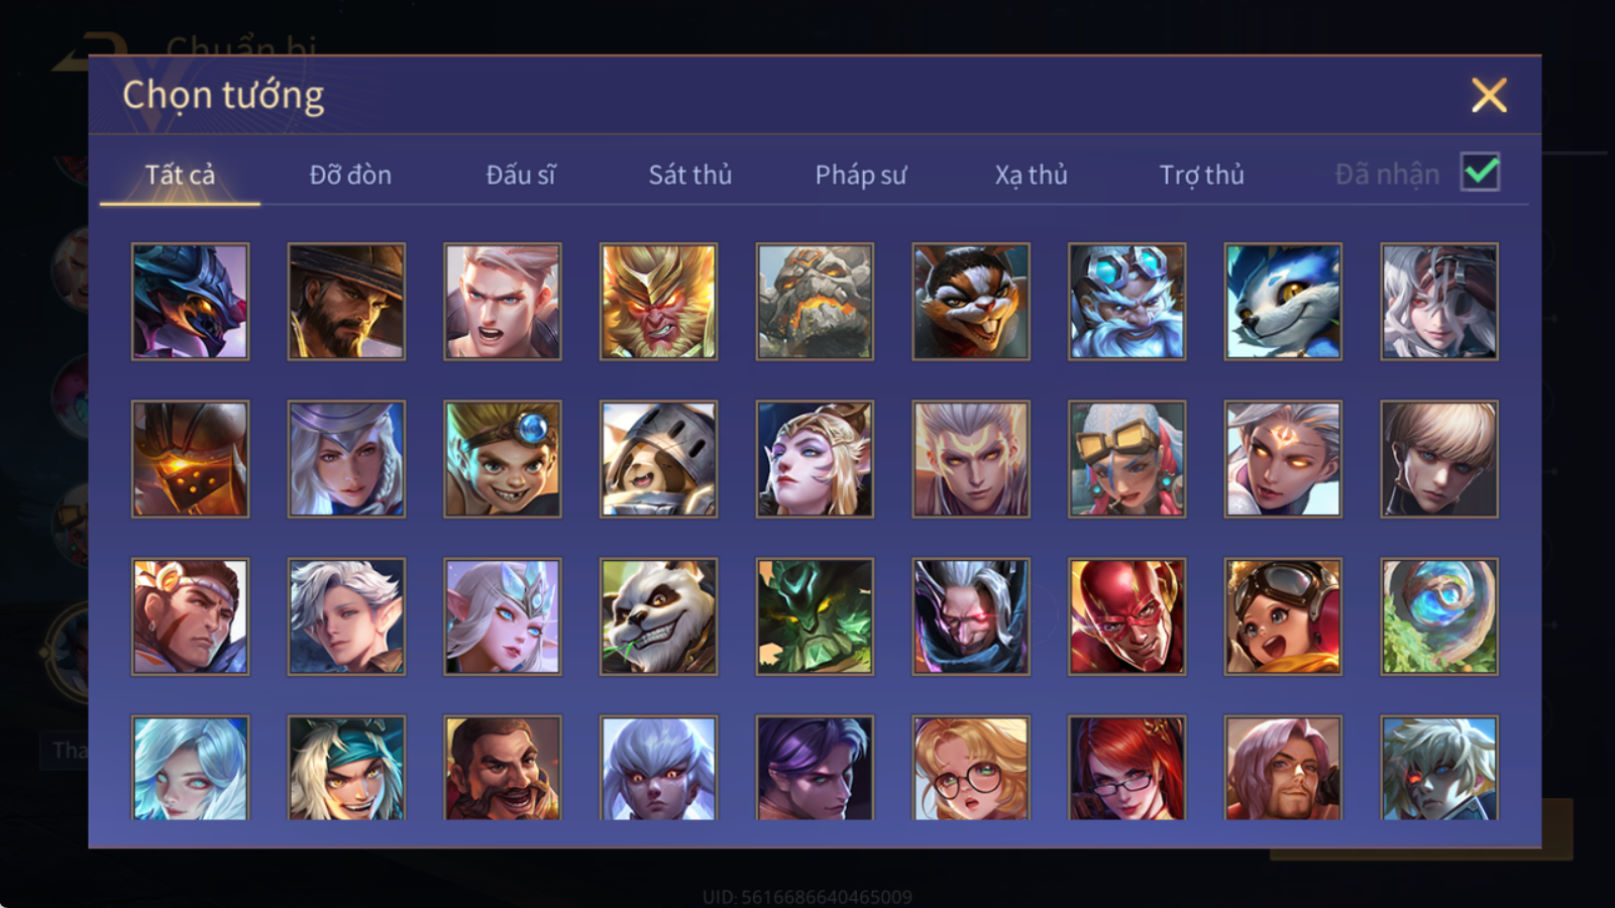
Task: Show the Pháp sư heroes tab
Action: [x=861, y=175]
